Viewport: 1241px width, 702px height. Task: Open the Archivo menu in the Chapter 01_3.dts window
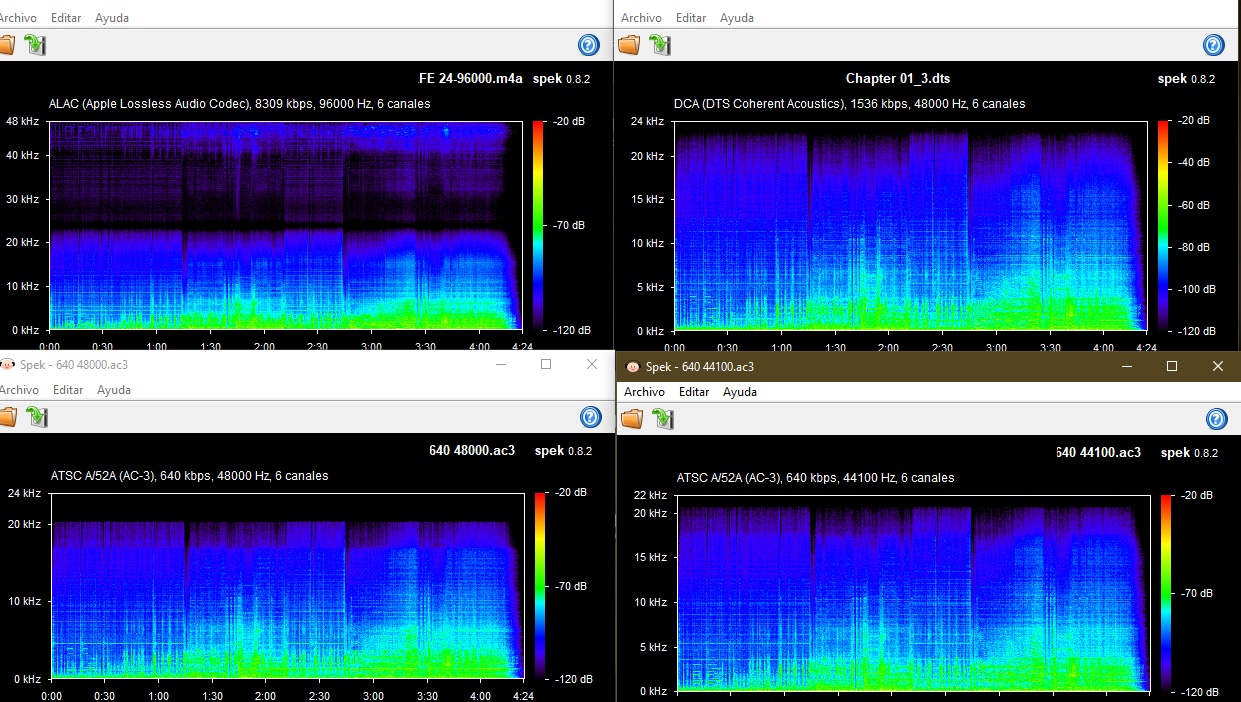point(641,18)
